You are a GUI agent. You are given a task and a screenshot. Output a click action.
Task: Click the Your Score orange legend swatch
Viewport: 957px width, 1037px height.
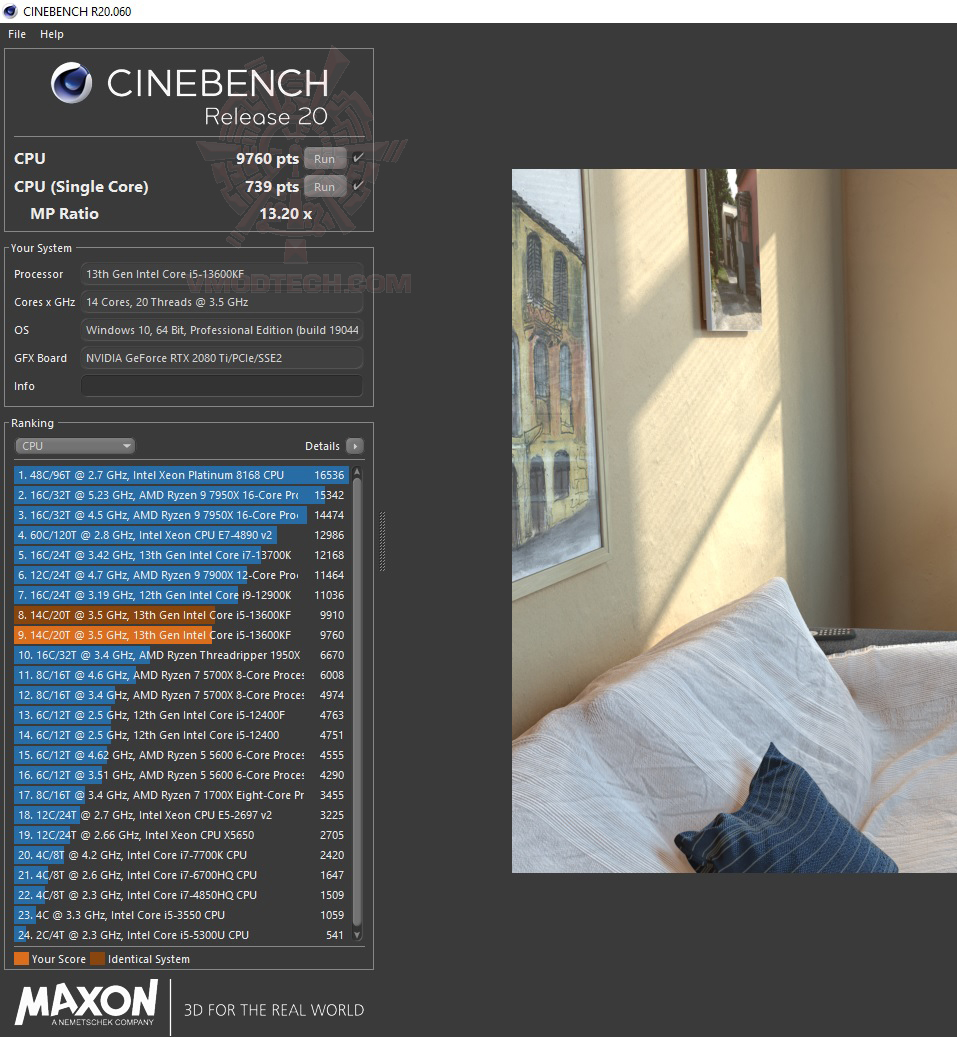21,959
